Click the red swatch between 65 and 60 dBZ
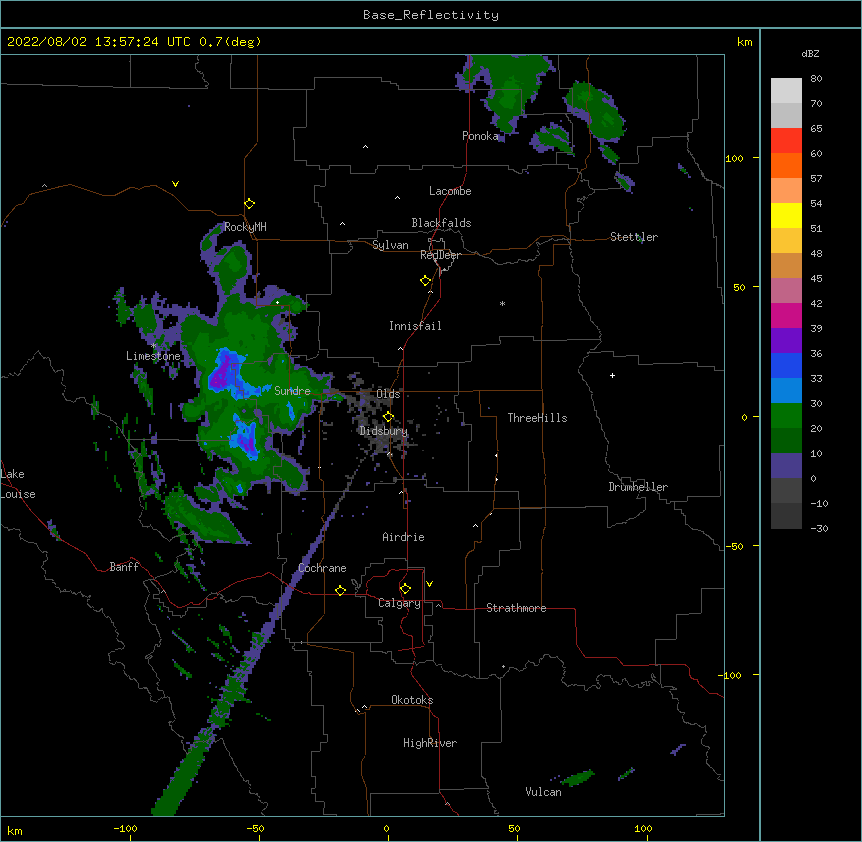The height and width of the screenshot is (842, 862). 786,141
